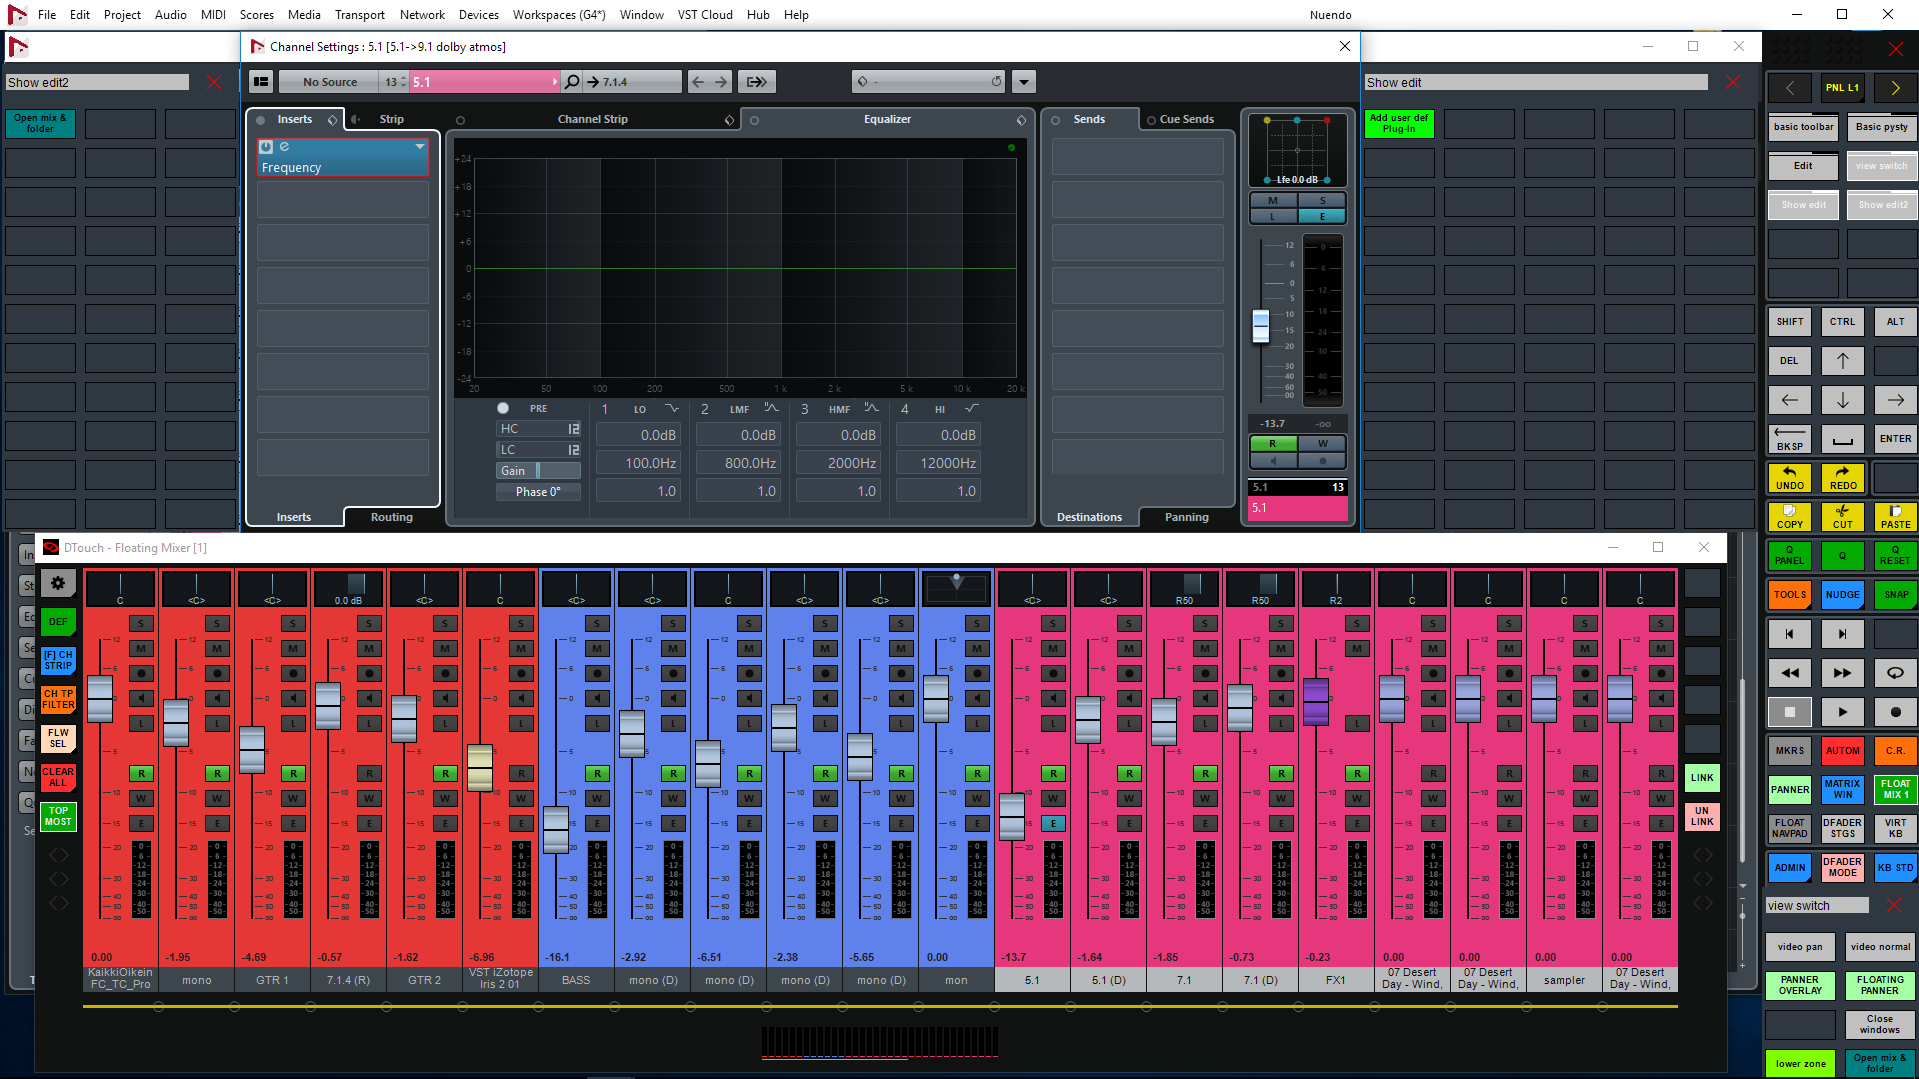Image resolution: width=1919 pixels, height=1079 pixels.
Task: Switch to the Panning tab
Action: click(1186, 517)
